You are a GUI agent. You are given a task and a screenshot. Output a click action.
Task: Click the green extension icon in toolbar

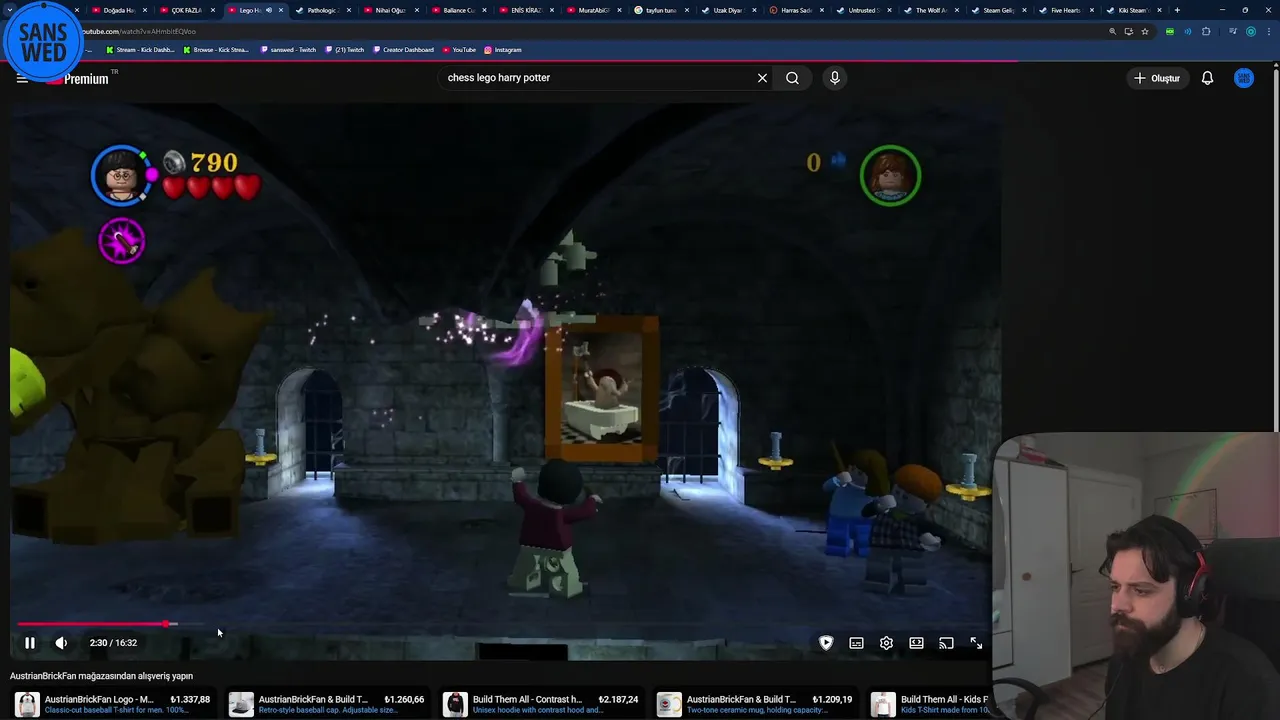pyautogui.click(x=1170, y=31)
